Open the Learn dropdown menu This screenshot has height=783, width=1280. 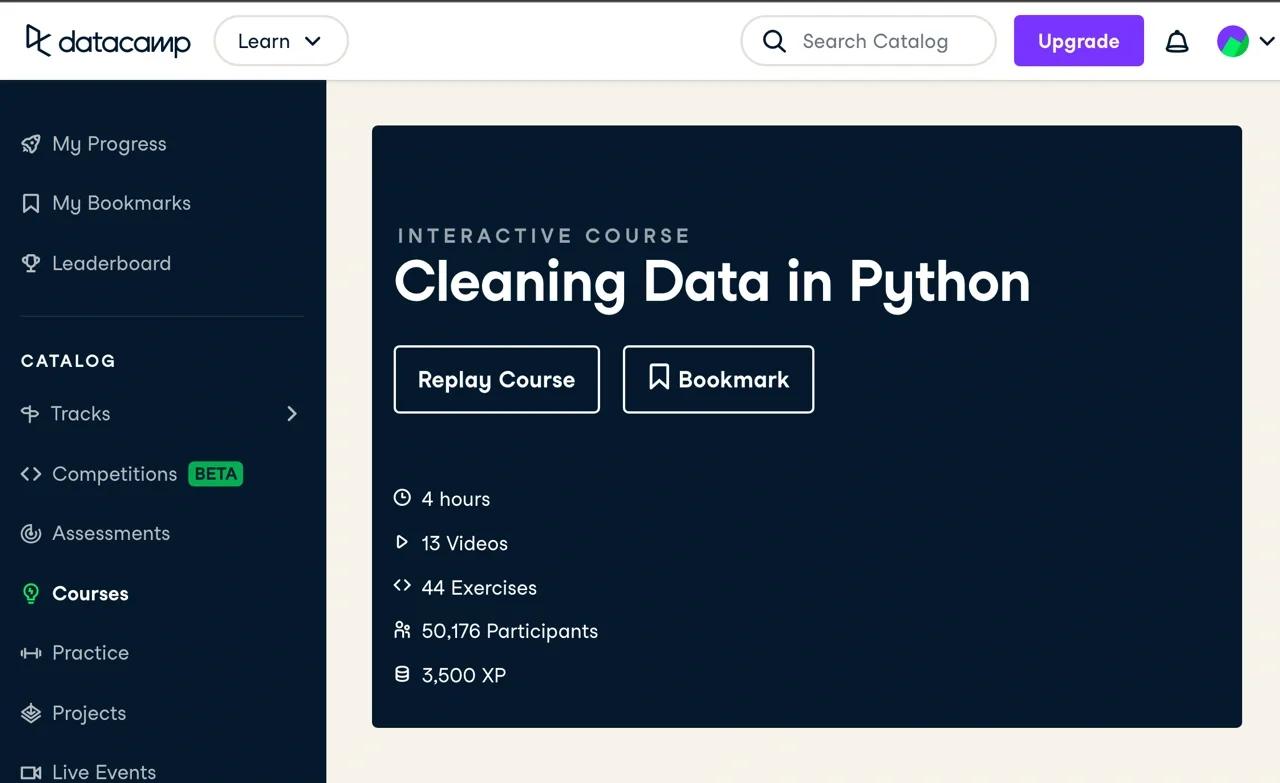tap(280, 41)
